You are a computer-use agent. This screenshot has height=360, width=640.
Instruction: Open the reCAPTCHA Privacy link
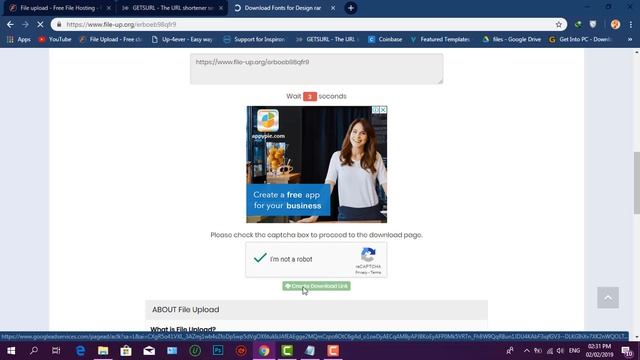(x=360, y=272)
